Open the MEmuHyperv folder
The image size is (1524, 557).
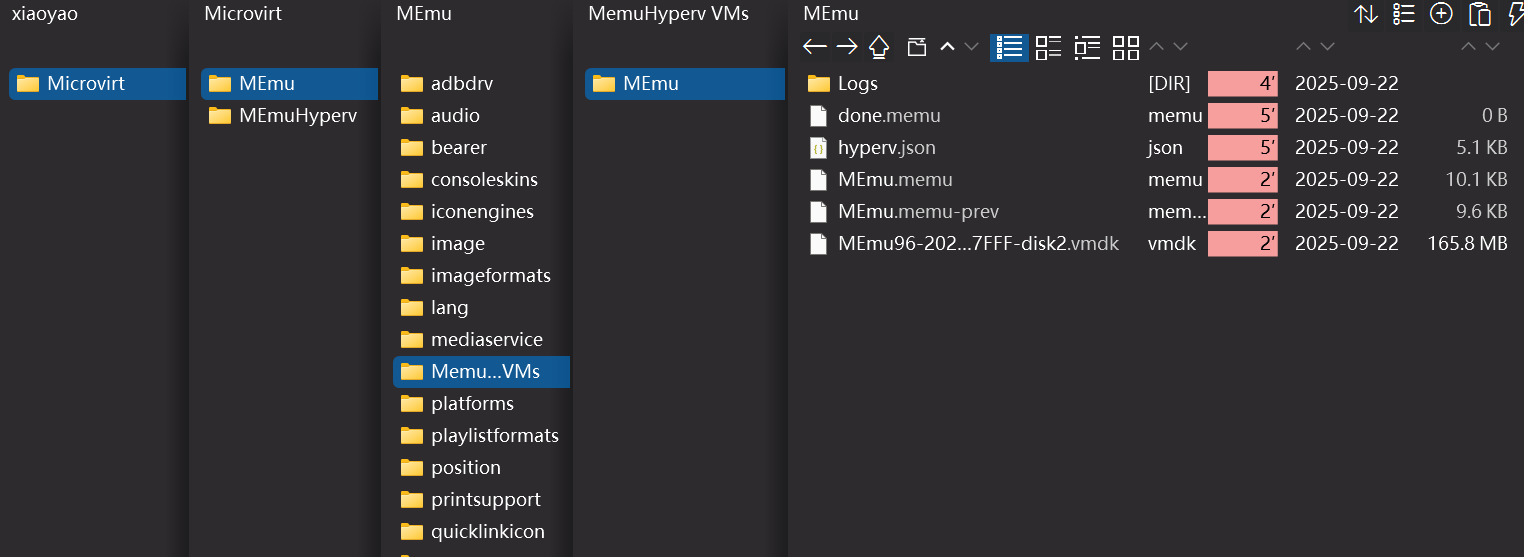pyautogui.click(x=297, y=115)
